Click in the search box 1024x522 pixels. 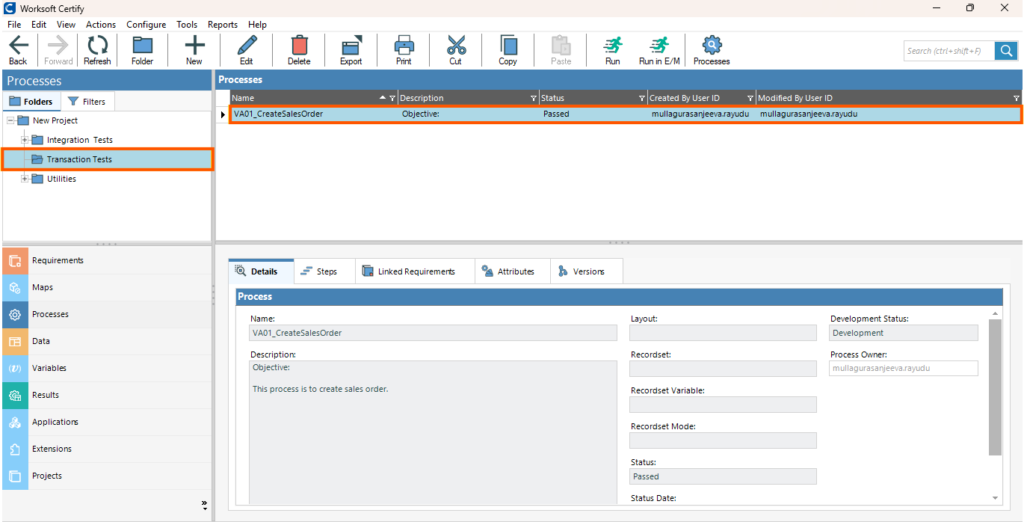(949, 51)
